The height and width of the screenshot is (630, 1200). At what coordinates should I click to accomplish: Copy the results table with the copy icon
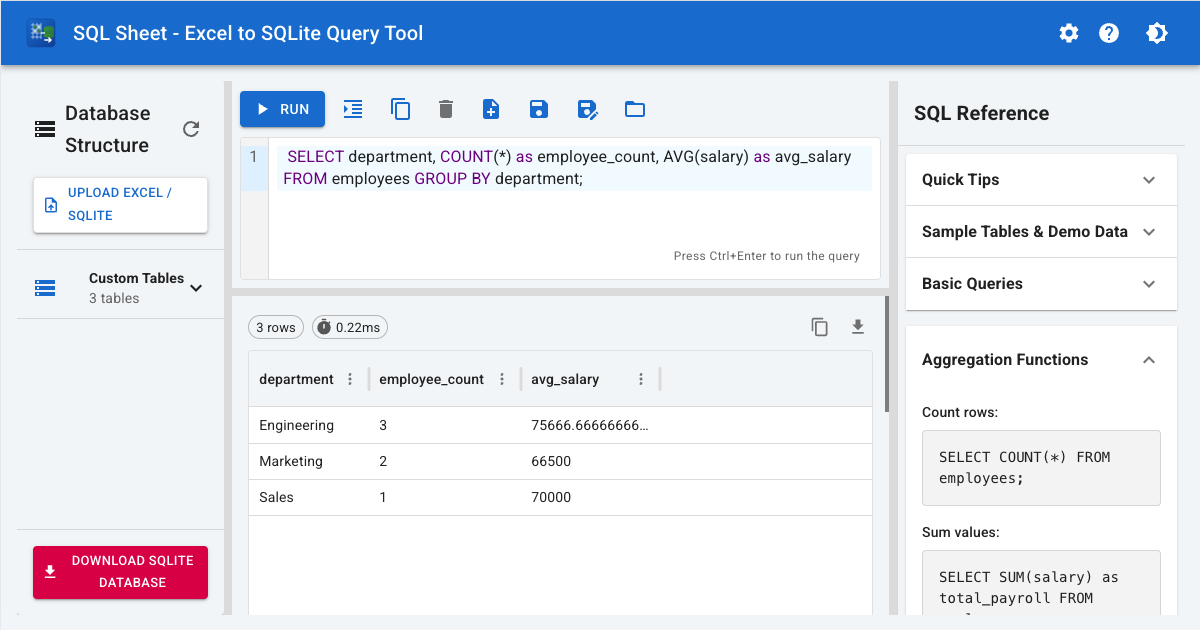(x=819, y=327)
